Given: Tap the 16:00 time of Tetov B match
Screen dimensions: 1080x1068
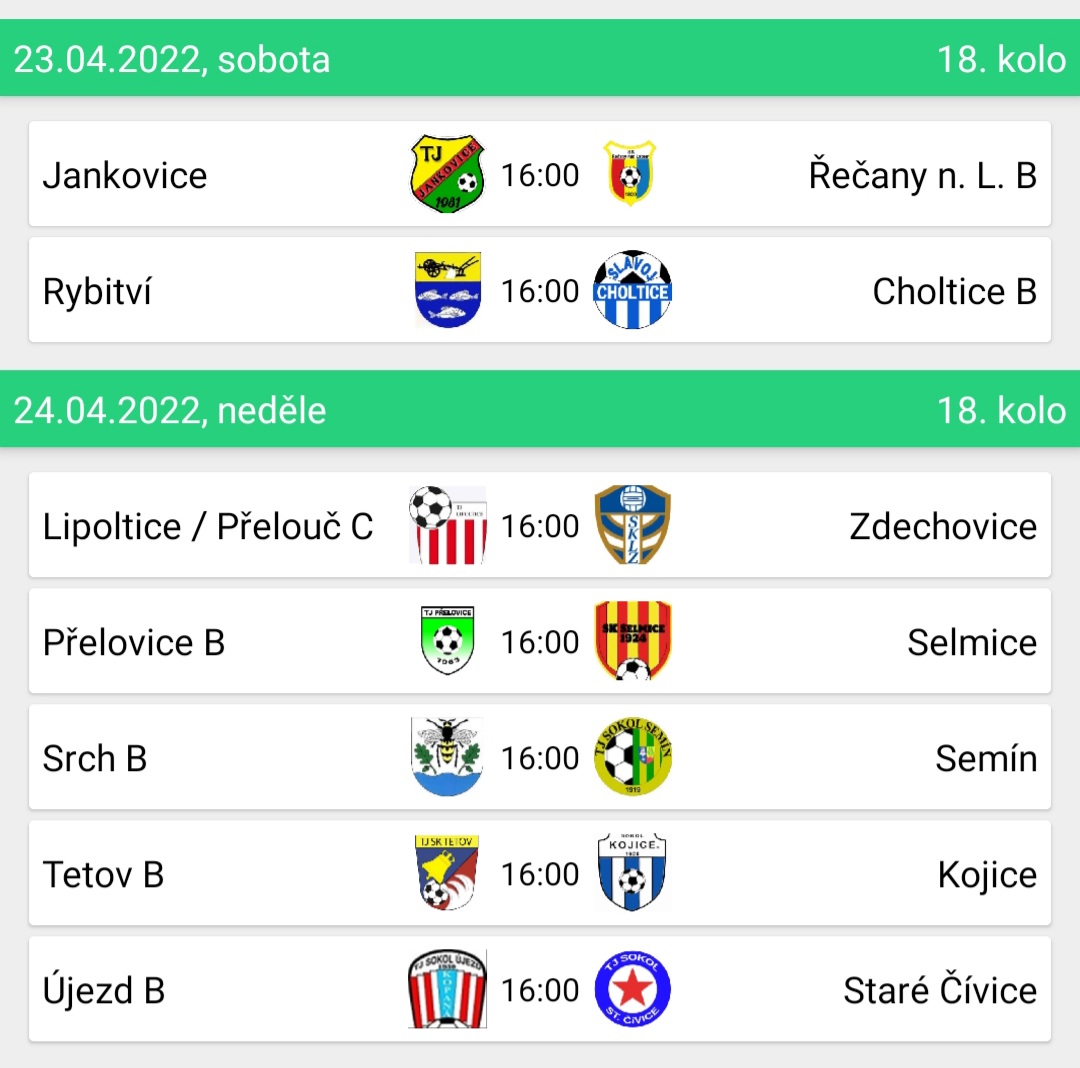Looking at the screenshot, I should 540,874.
